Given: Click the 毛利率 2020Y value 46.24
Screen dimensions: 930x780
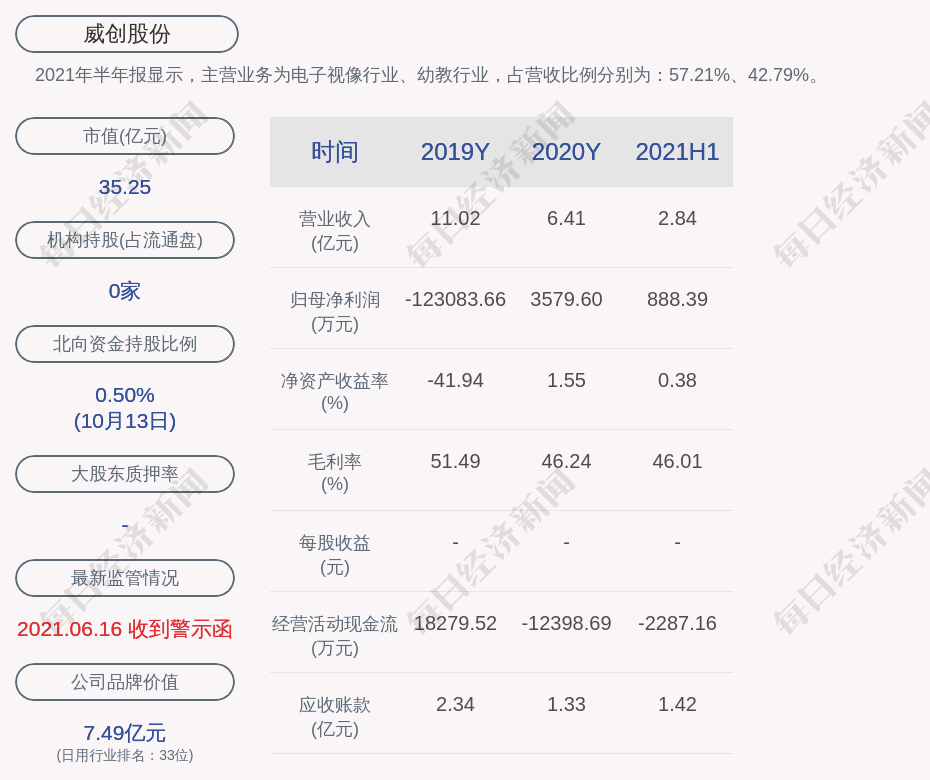Looking at the screenshot, I should point(566,461).
